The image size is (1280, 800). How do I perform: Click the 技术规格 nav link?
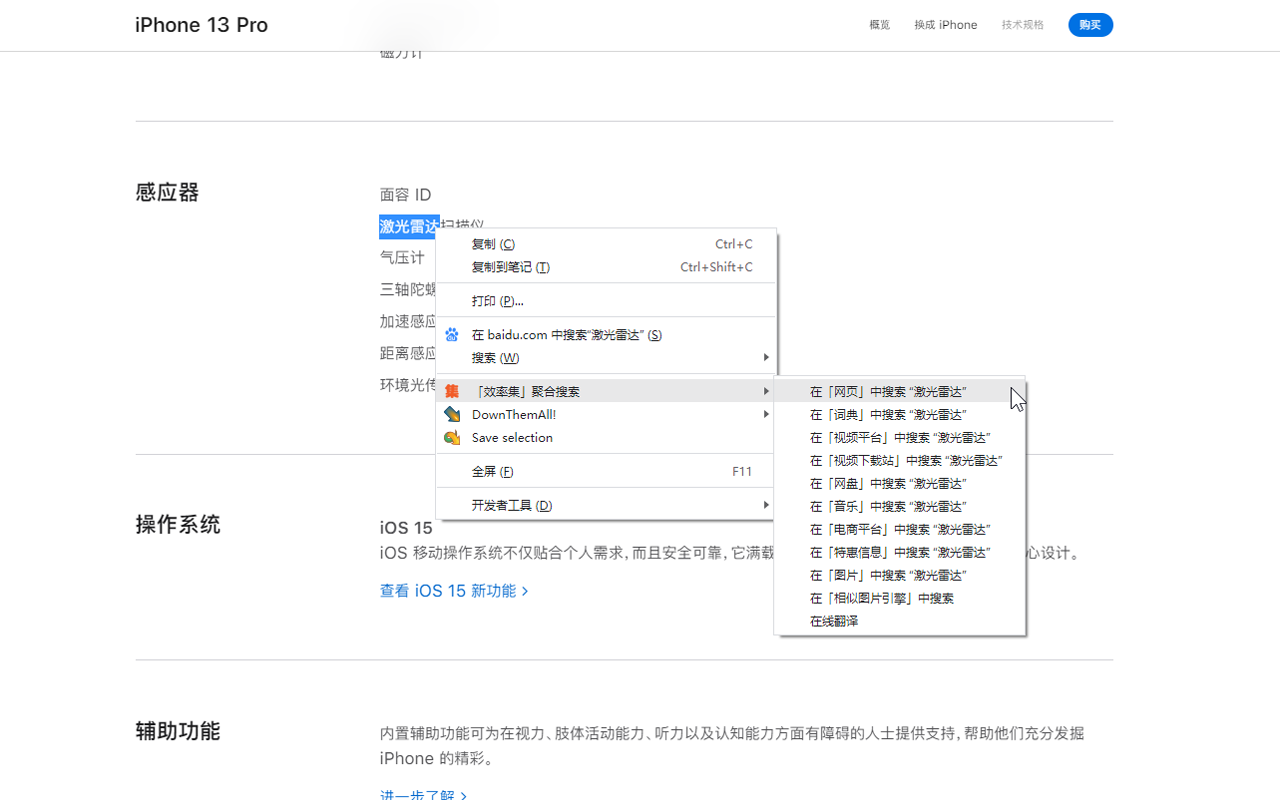[x=1023, y=25]
